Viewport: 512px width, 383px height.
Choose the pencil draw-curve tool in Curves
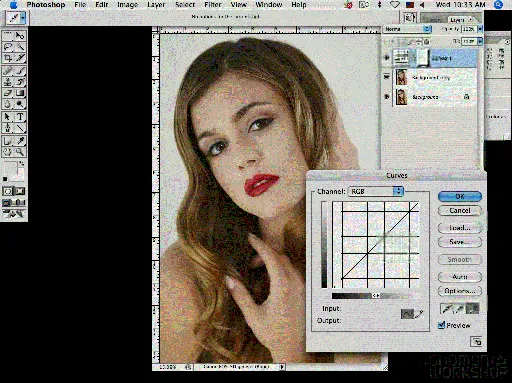click(420, 314)
